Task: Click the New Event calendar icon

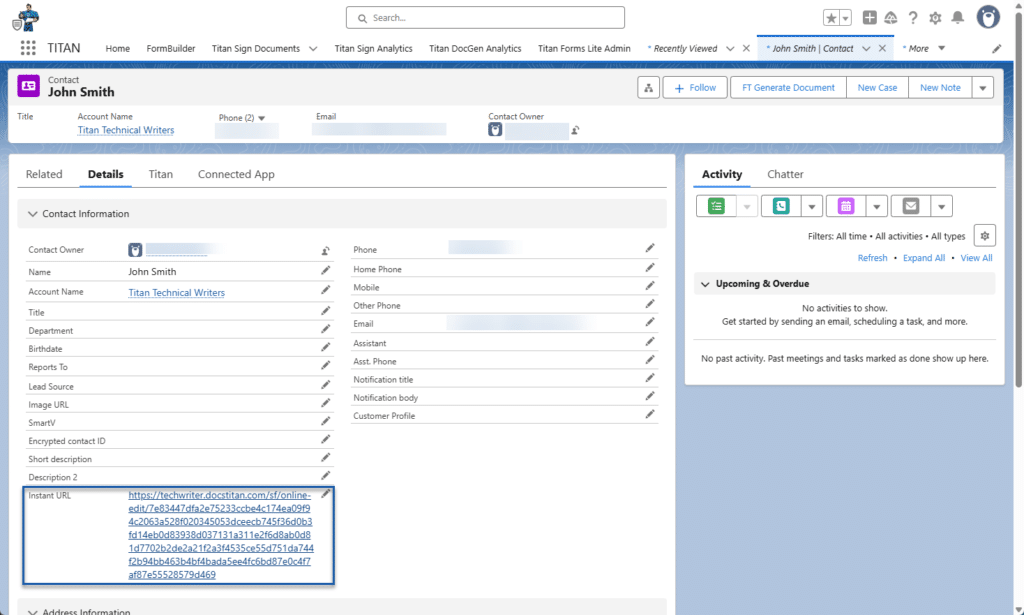Action: (x=846, y=206)
